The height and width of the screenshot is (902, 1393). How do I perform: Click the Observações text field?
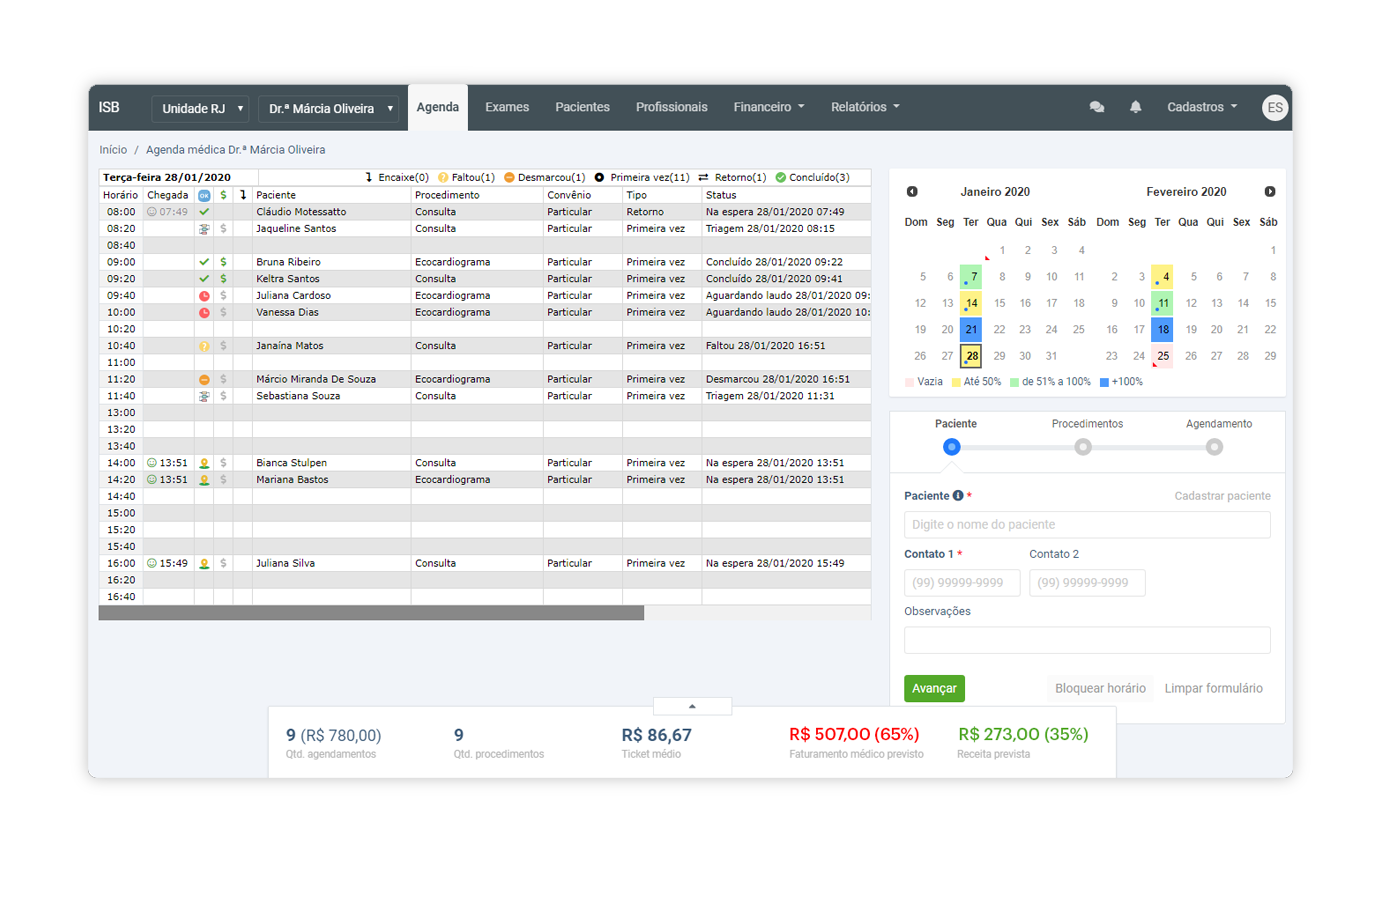pyautogui.click(x=1087, y=640)
